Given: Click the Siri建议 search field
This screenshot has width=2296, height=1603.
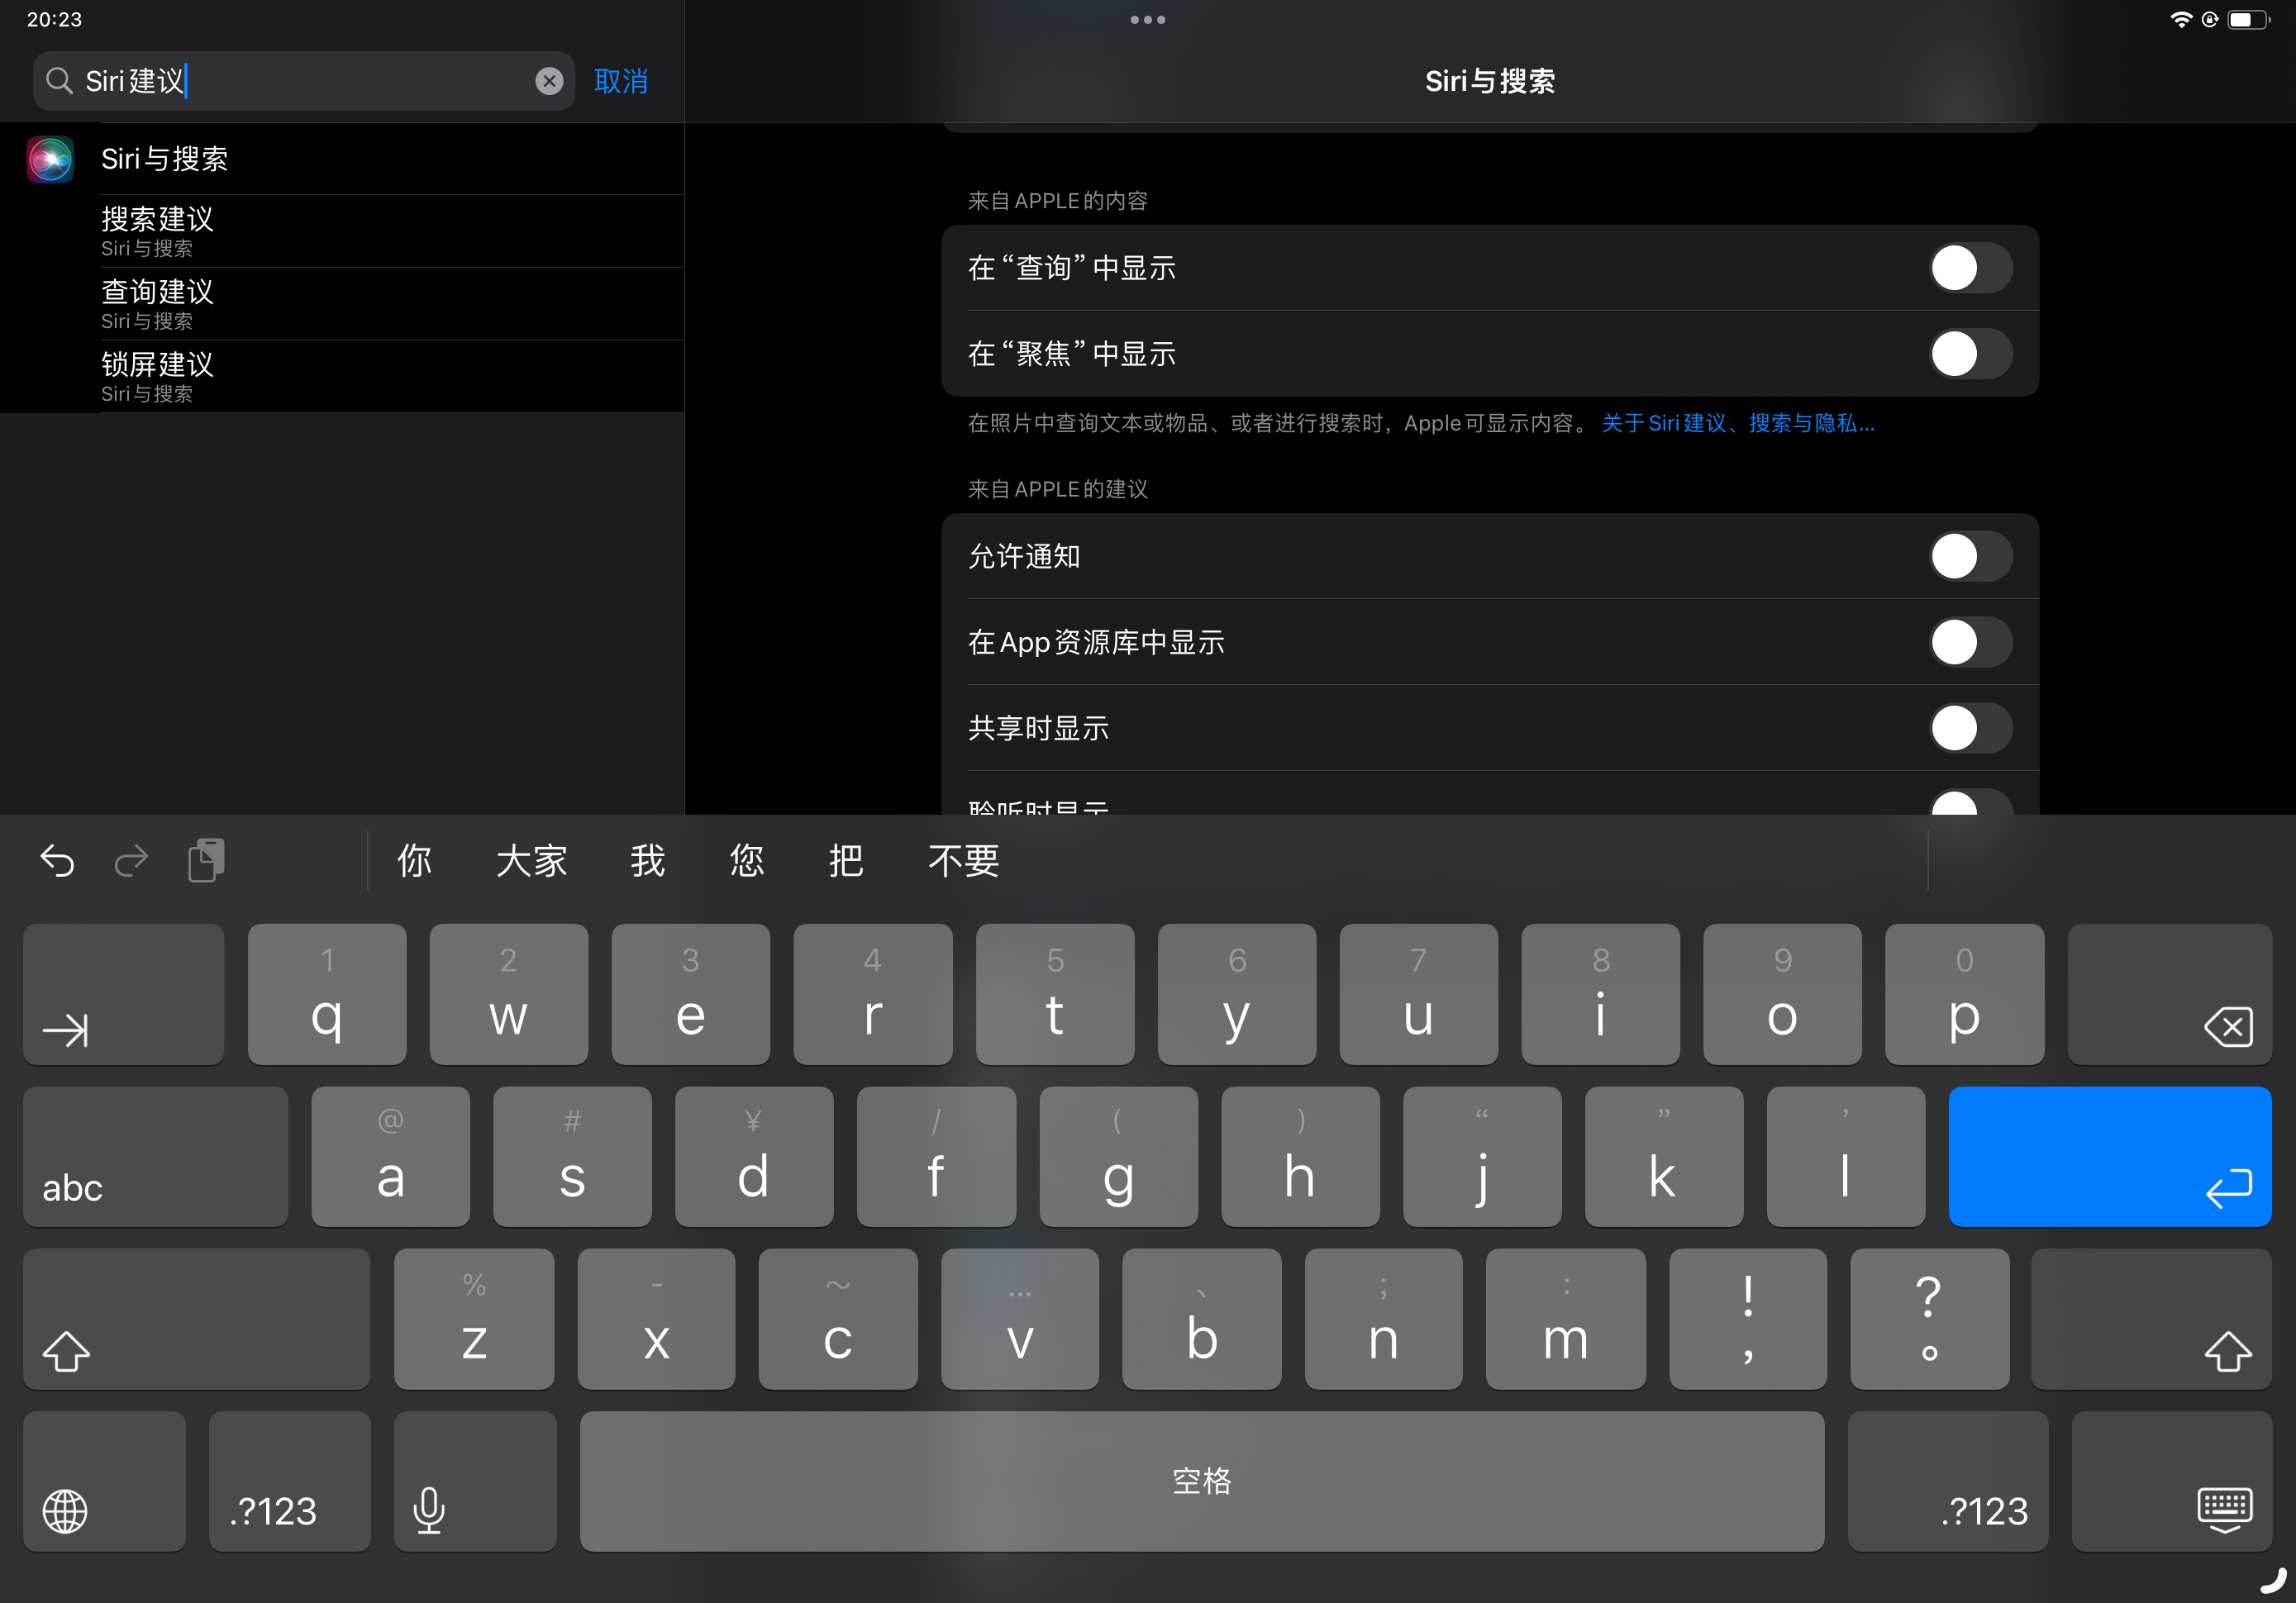Looking at the screenshot, I should click(x=304, y=81).
